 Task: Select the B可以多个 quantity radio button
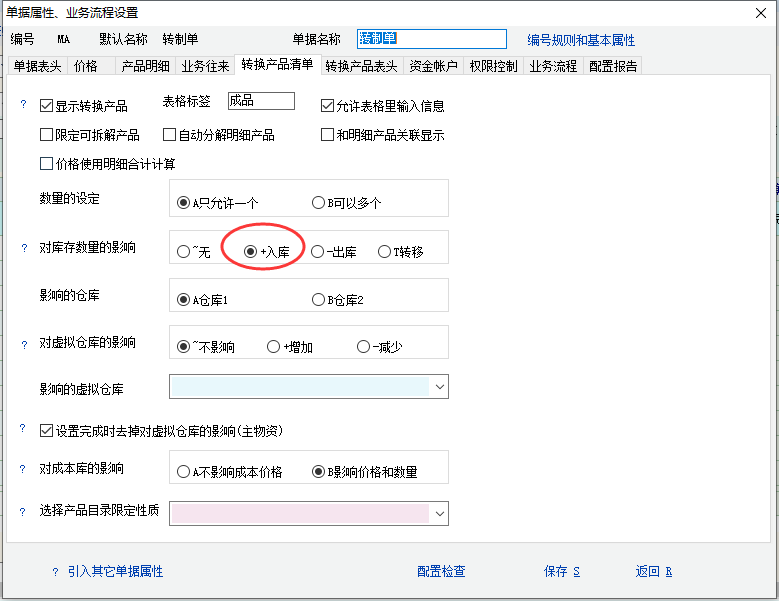click(319, 202)
